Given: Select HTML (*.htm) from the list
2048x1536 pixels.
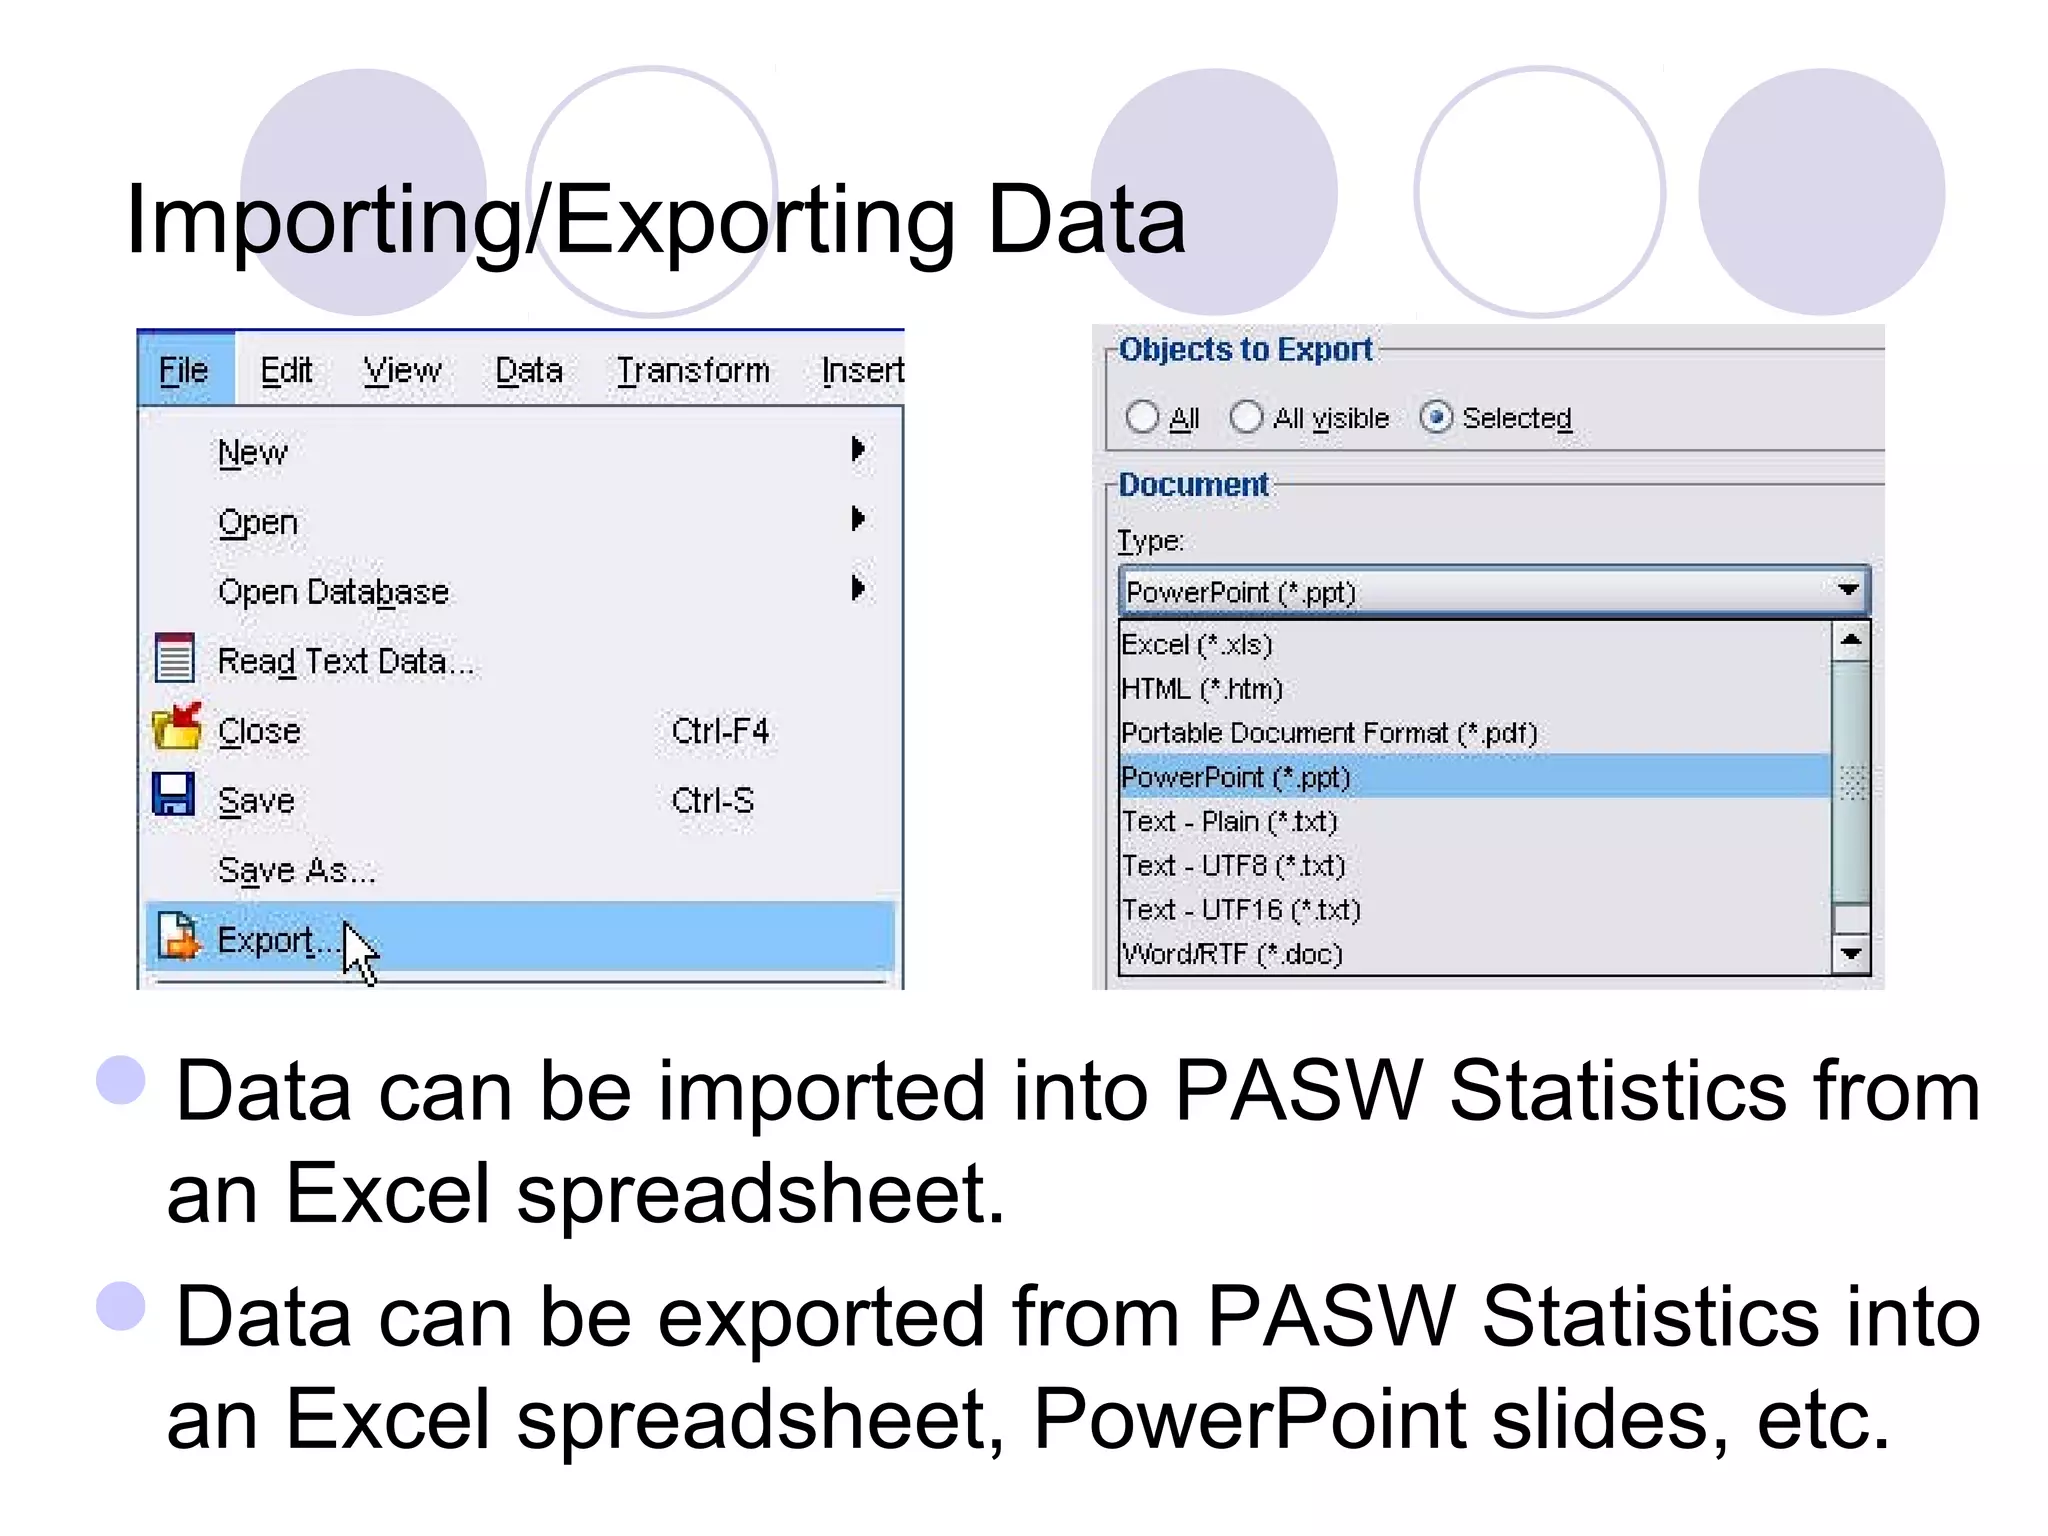Looking at the screenshot, I should coord(1475,688).
